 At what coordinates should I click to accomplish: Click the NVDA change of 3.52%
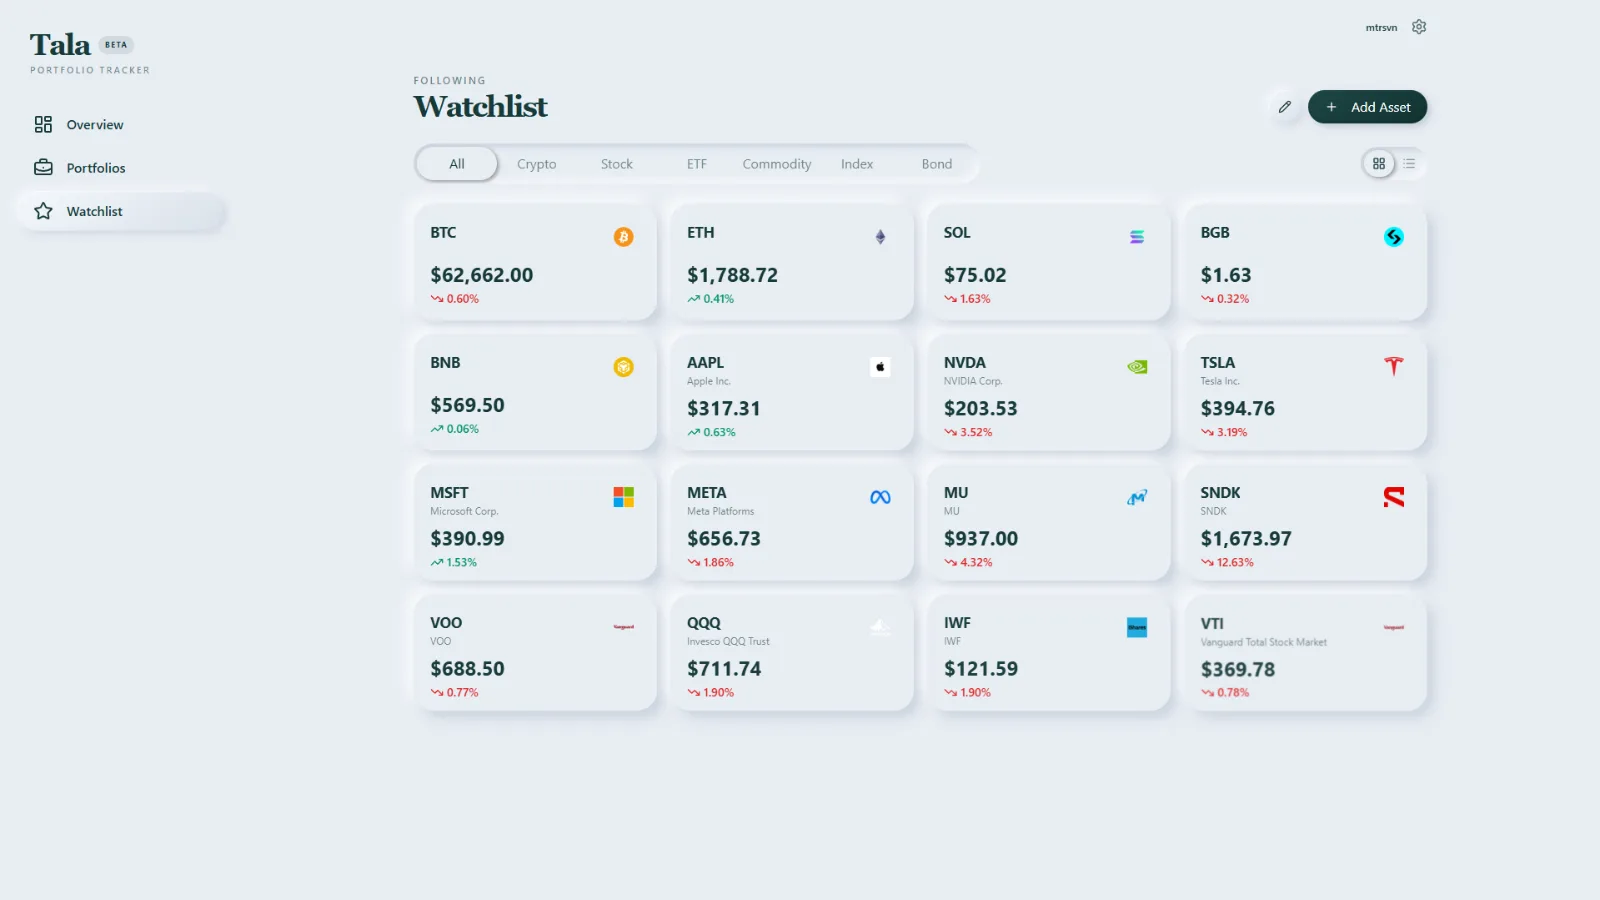pos(968,433)
